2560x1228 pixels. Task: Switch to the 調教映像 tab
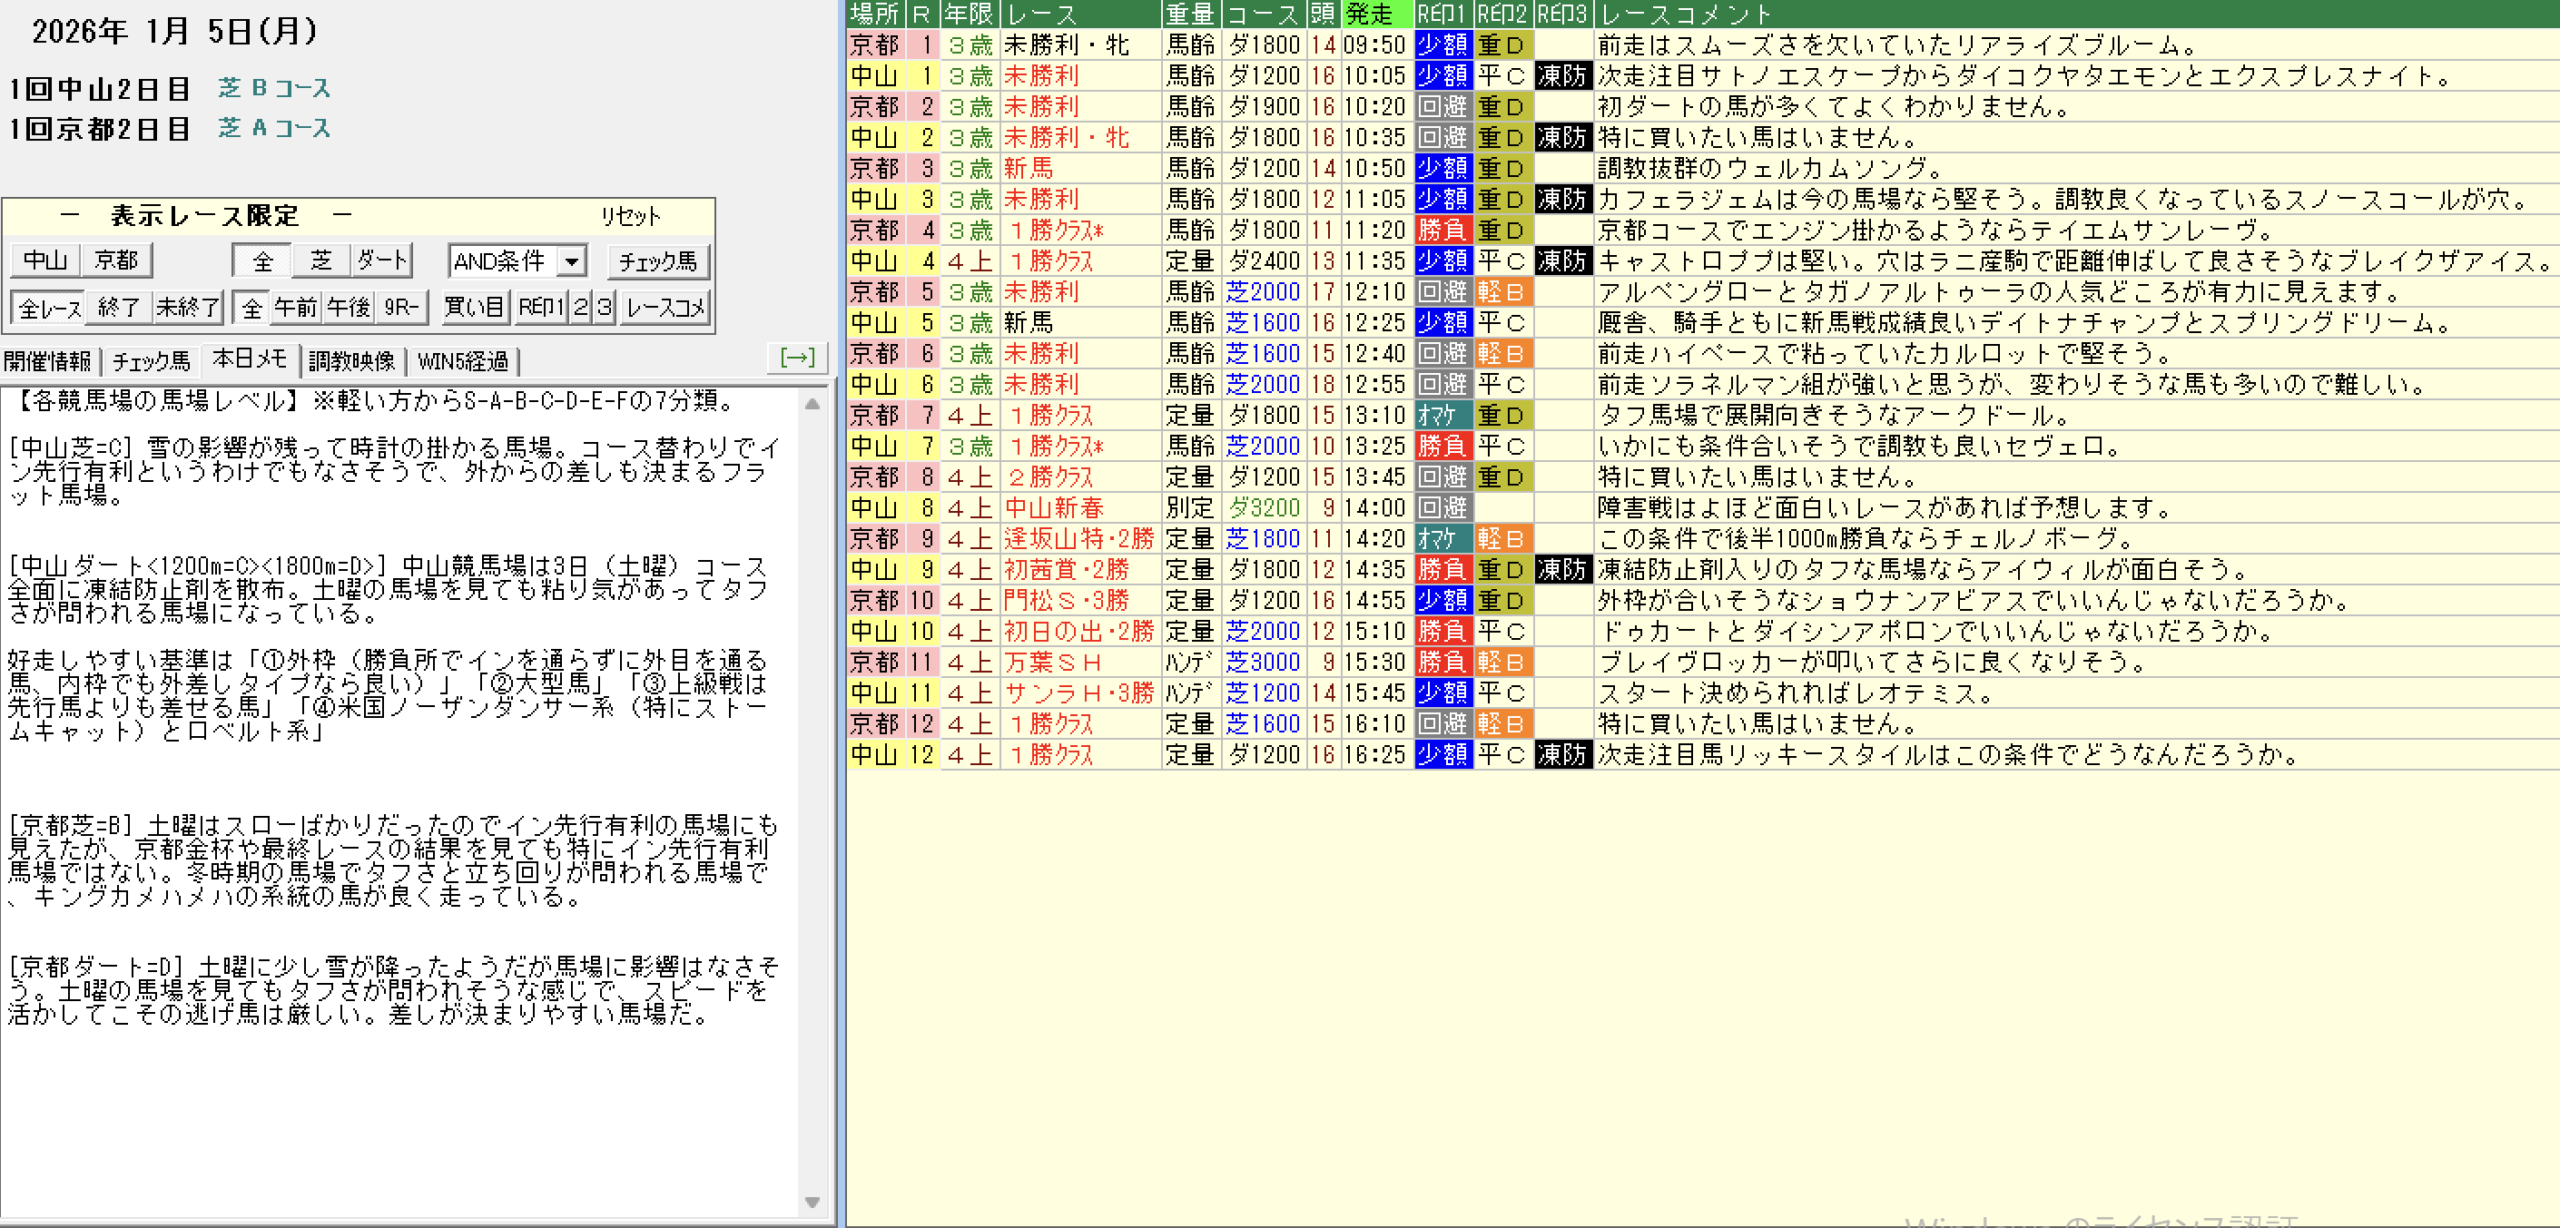click(x=352, y=361)
